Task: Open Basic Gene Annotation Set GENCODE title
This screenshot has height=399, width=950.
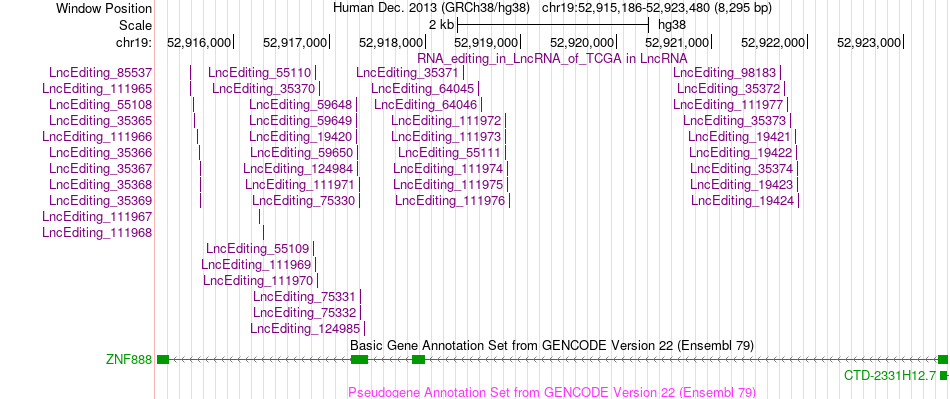Action: coord(552,346)
